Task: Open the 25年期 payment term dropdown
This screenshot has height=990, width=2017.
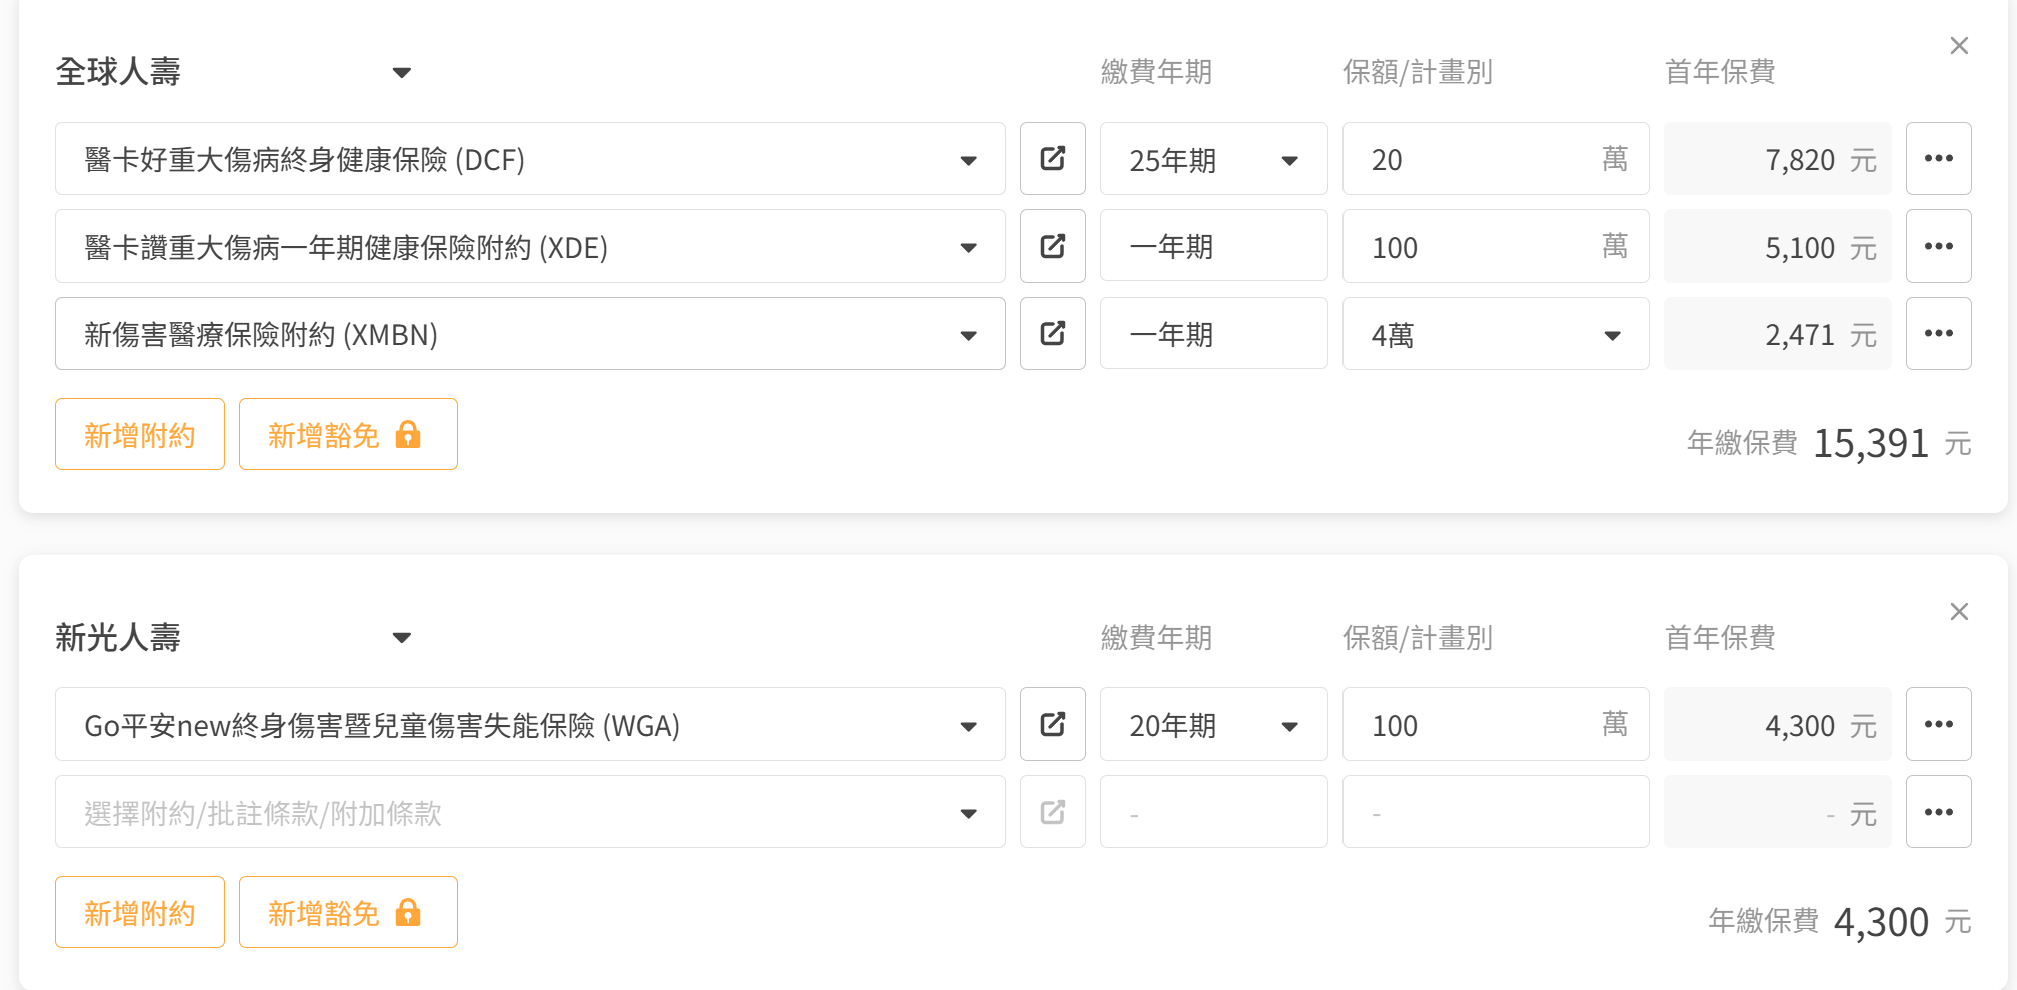Action: (x=1213, y=159)
